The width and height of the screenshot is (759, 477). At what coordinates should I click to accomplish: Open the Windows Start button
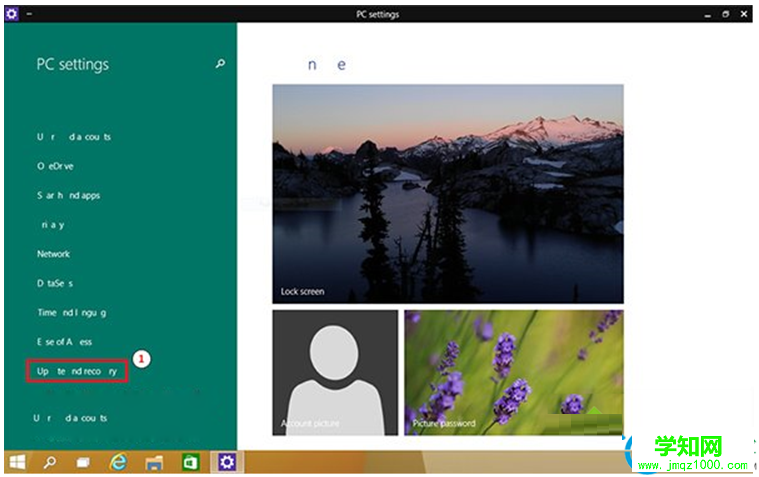coord(18,462)
